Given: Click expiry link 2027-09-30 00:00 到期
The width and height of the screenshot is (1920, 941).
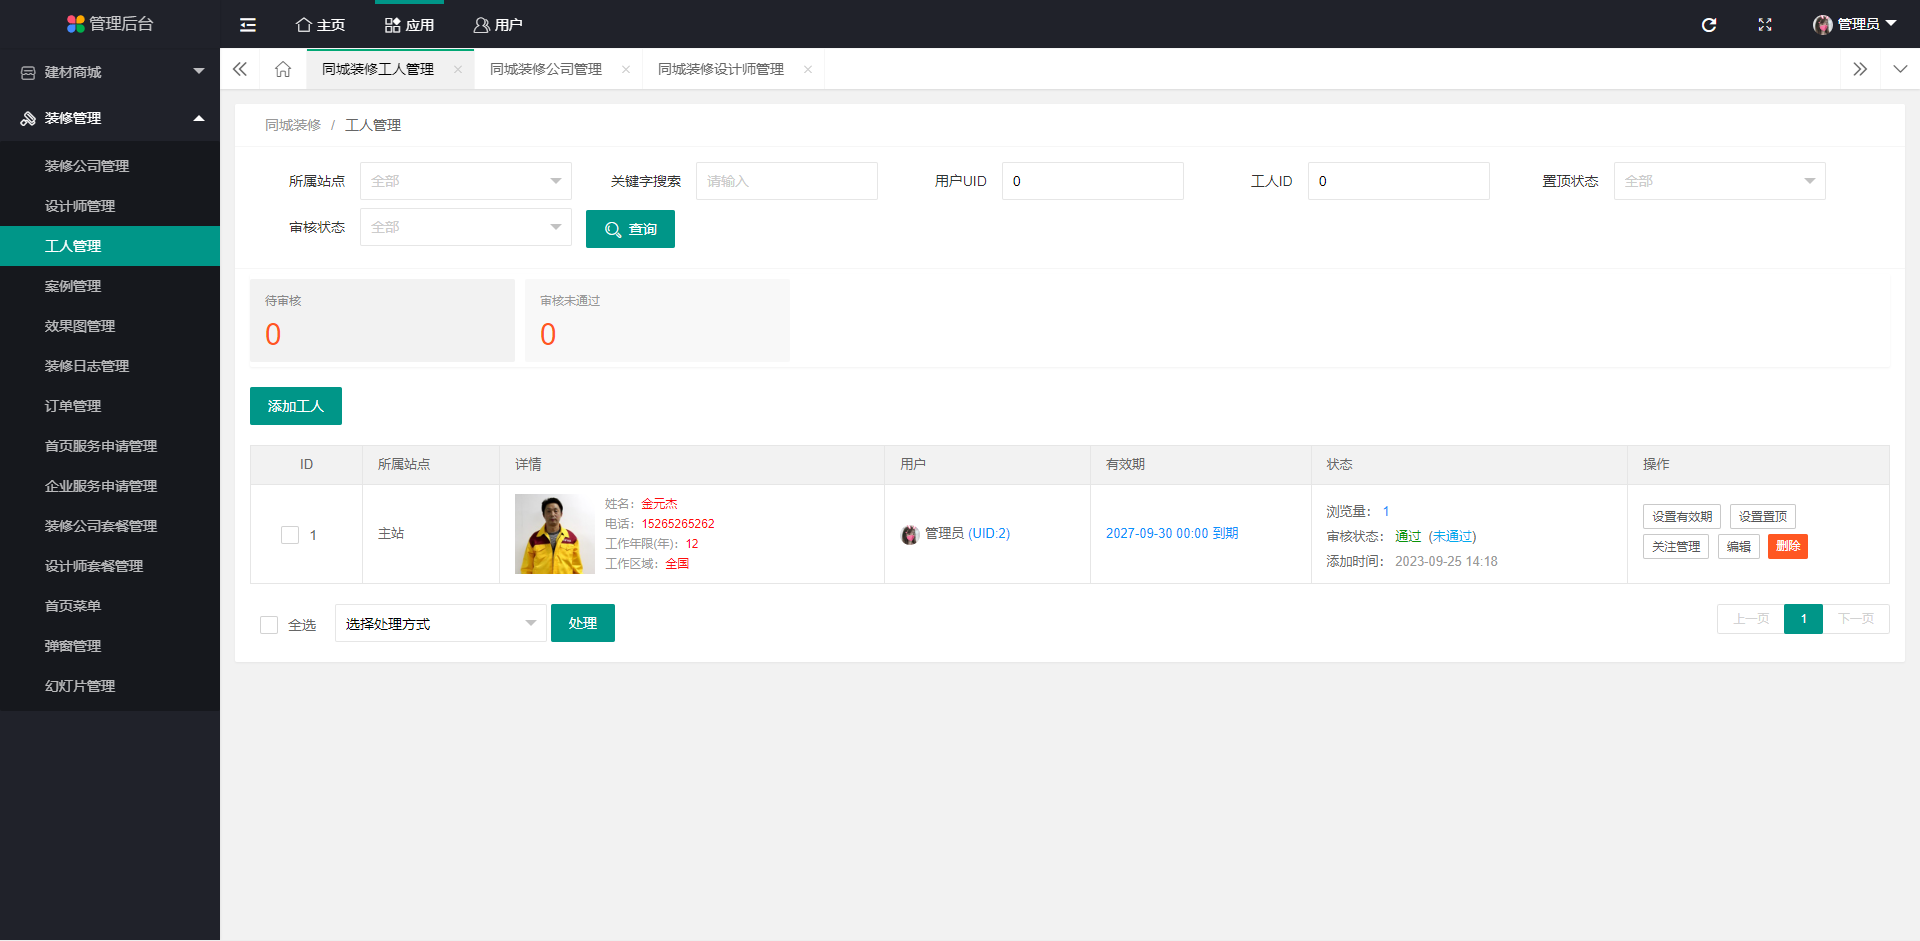Looking at the screenshot, I should 1172,534.
